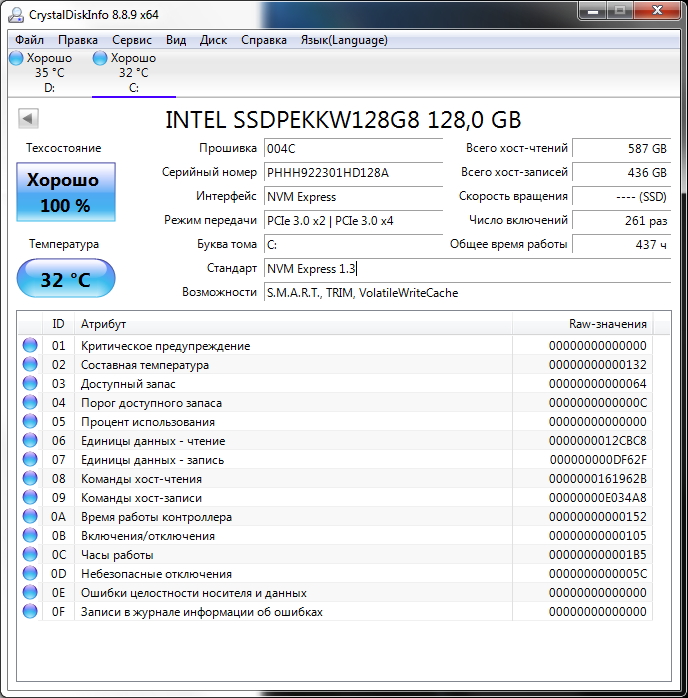Click status orb of attribute 06 row
Viewport: 688px width, 698px height.
(x=30, y=440)
